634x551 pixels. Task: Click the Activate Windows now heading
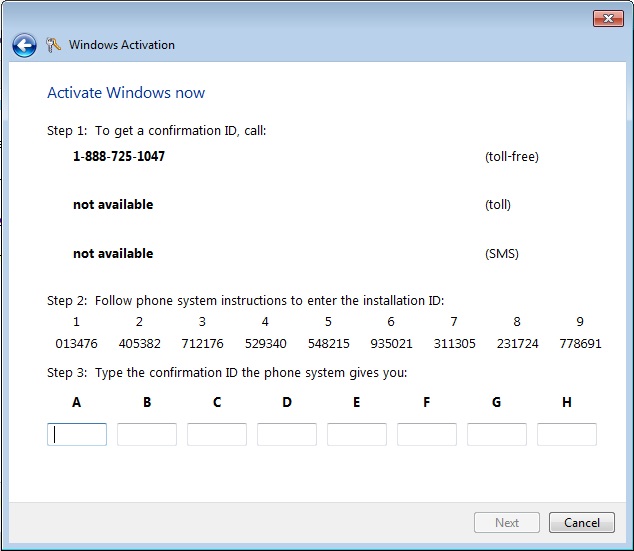tap(126, 93)
